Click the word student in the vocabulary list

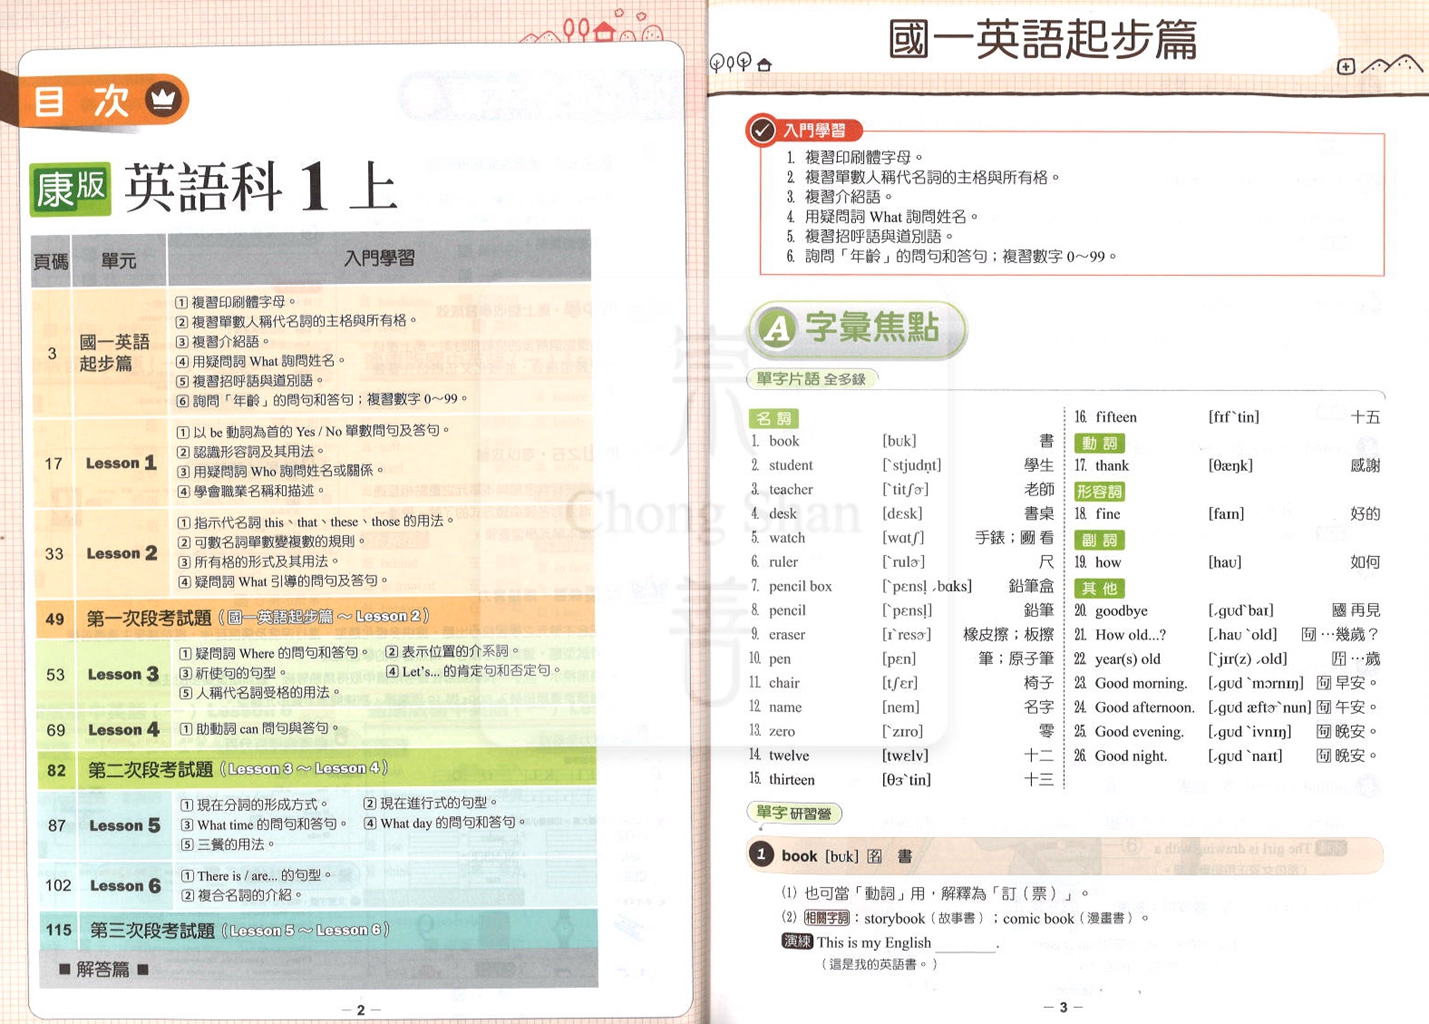click(791, 465)
